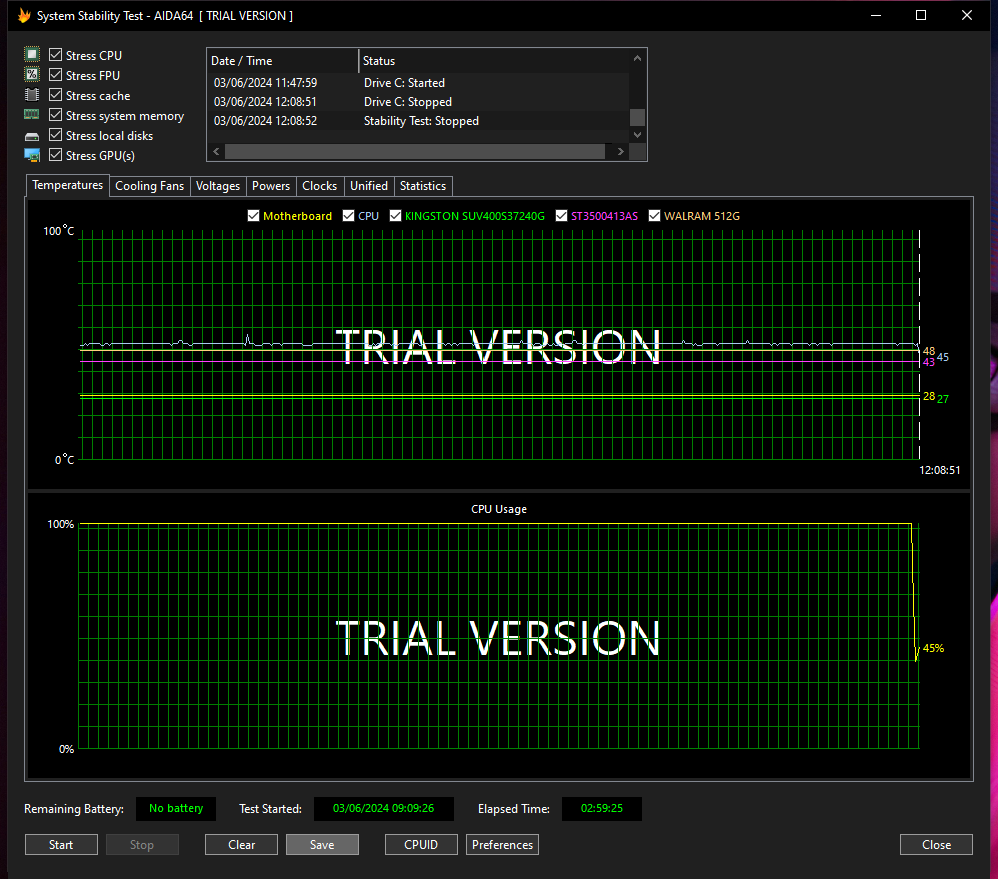998x879 pixels.
Task: Click the cache chip icon beside Stress cache
Action: (32, 95)
